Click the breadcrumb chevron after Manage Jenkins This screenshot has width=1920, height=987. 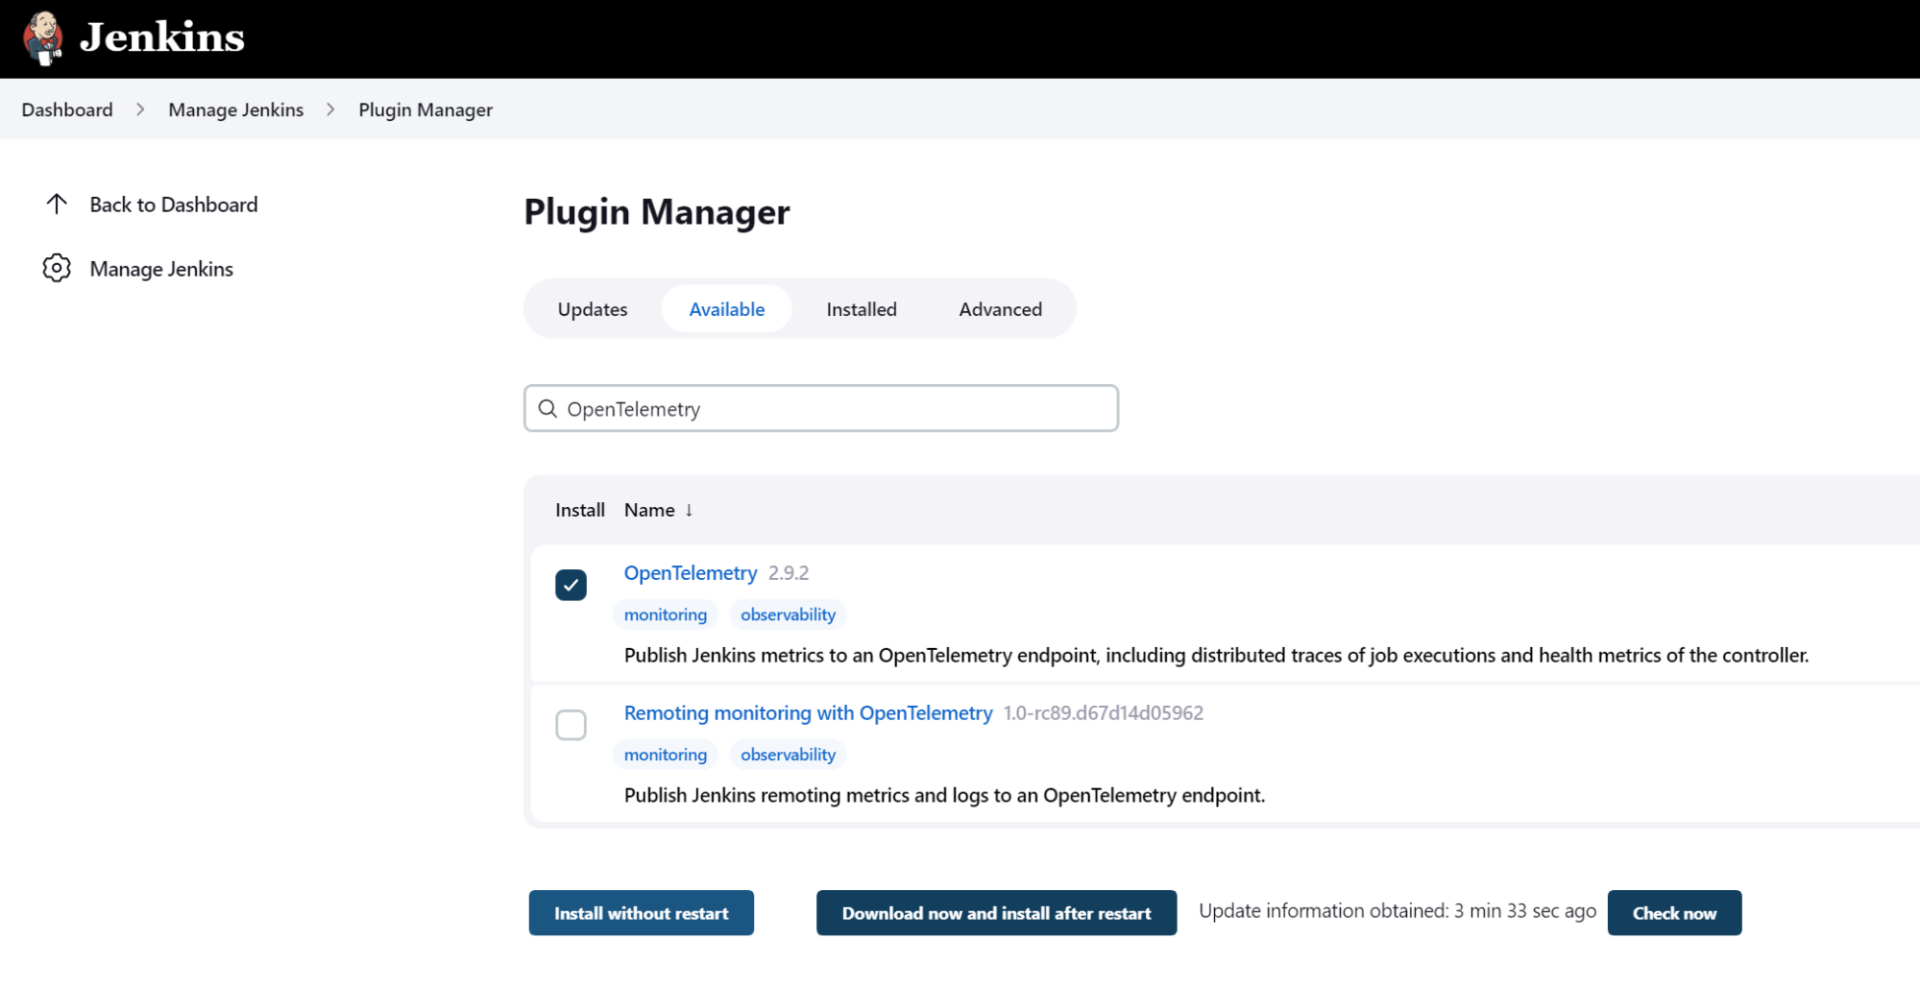tap(330, 109)
